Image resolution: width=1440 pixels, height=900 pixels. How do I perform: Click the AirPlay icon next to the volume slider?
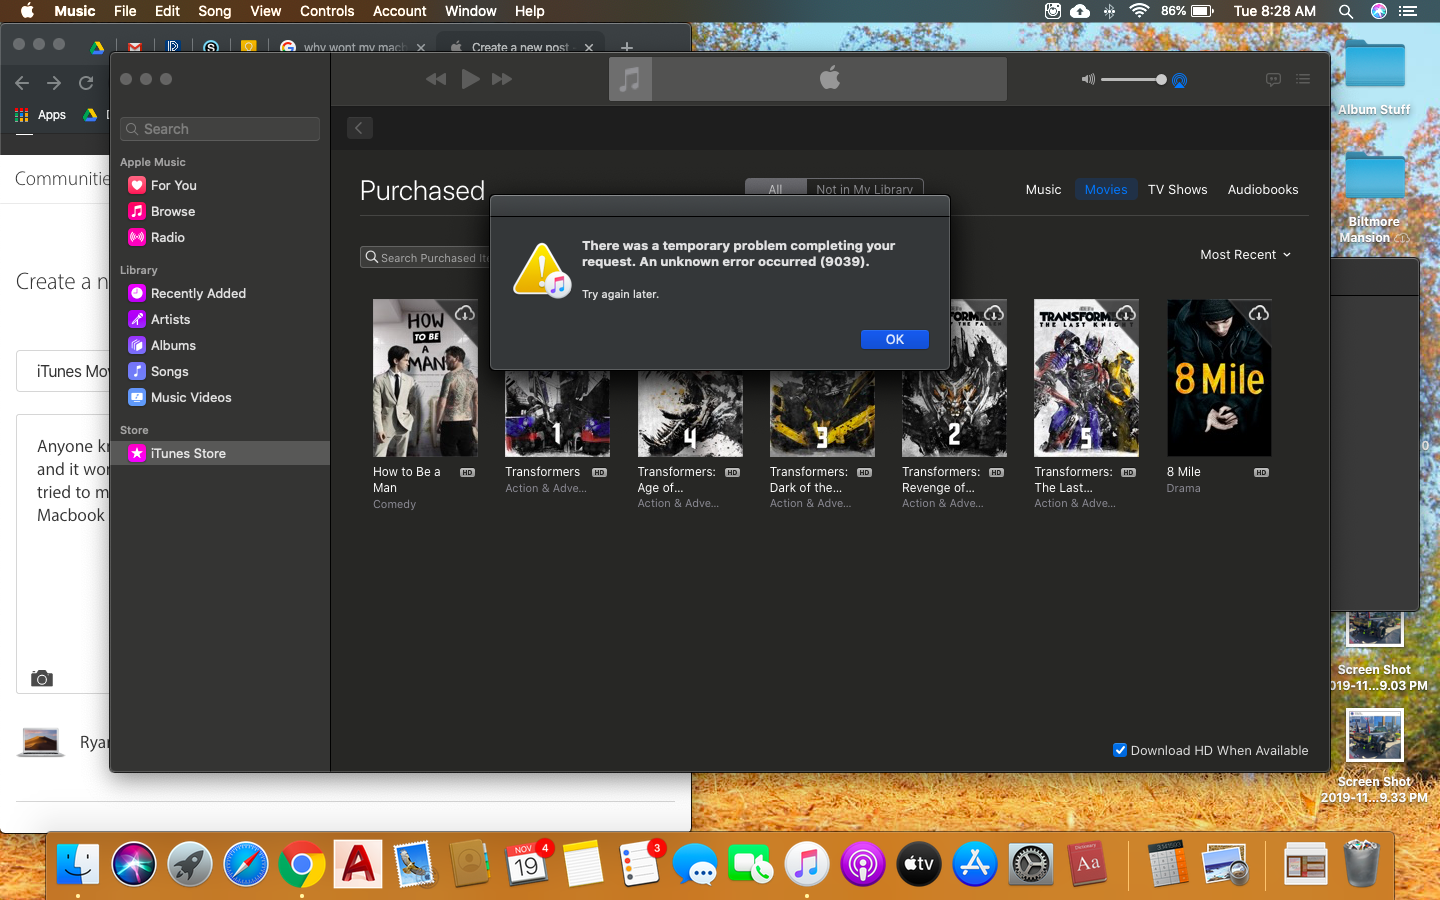click(x=1179, y=80)
